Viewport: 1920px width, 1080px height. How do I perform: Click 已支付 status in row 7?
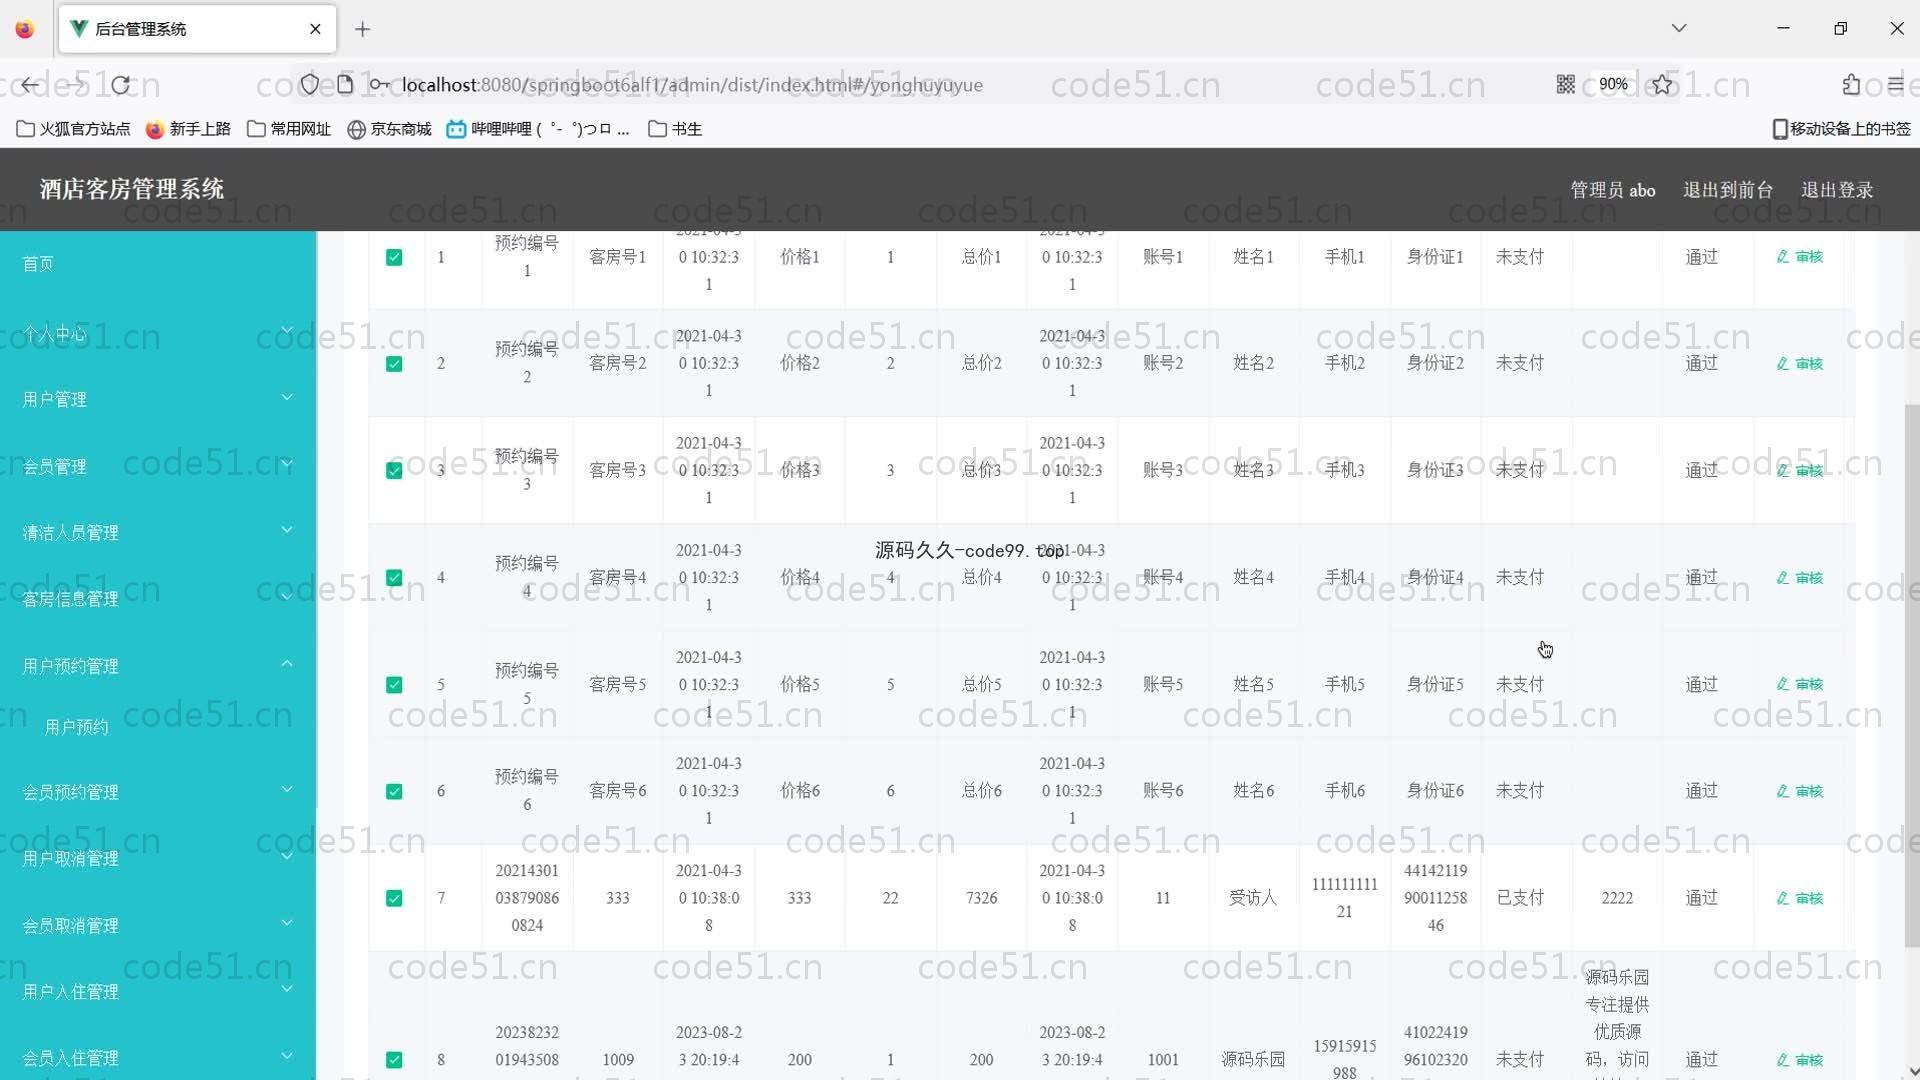coord(1520,899)
